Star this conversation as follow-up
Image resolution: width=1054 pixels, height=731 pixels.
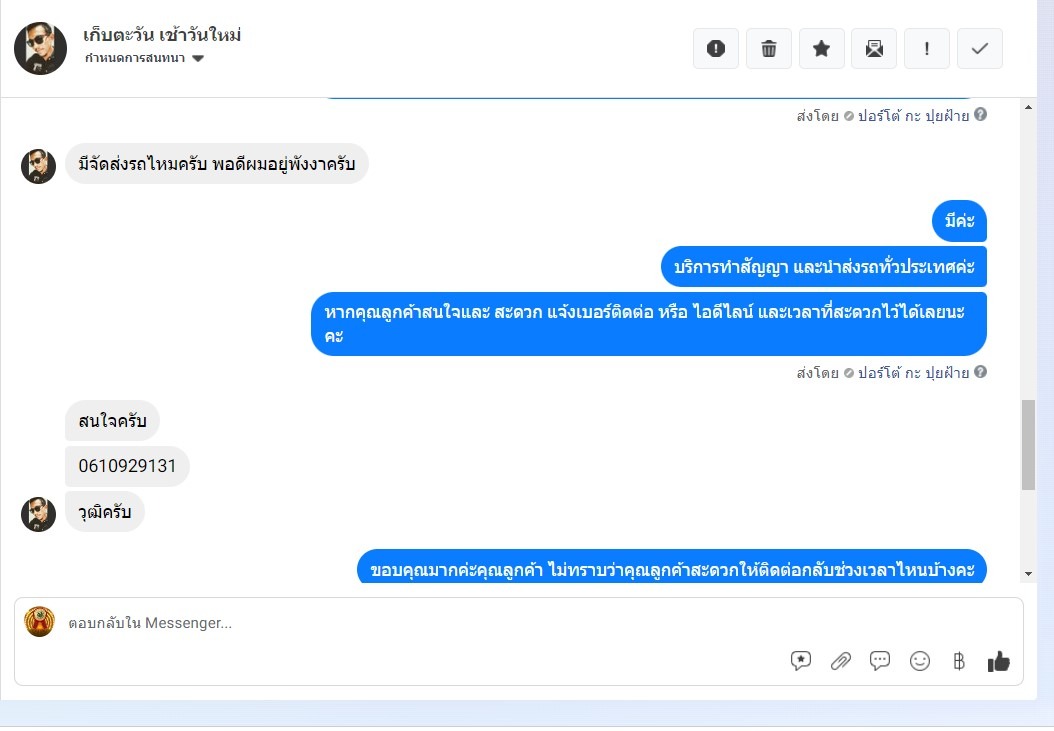coord(821,48)
